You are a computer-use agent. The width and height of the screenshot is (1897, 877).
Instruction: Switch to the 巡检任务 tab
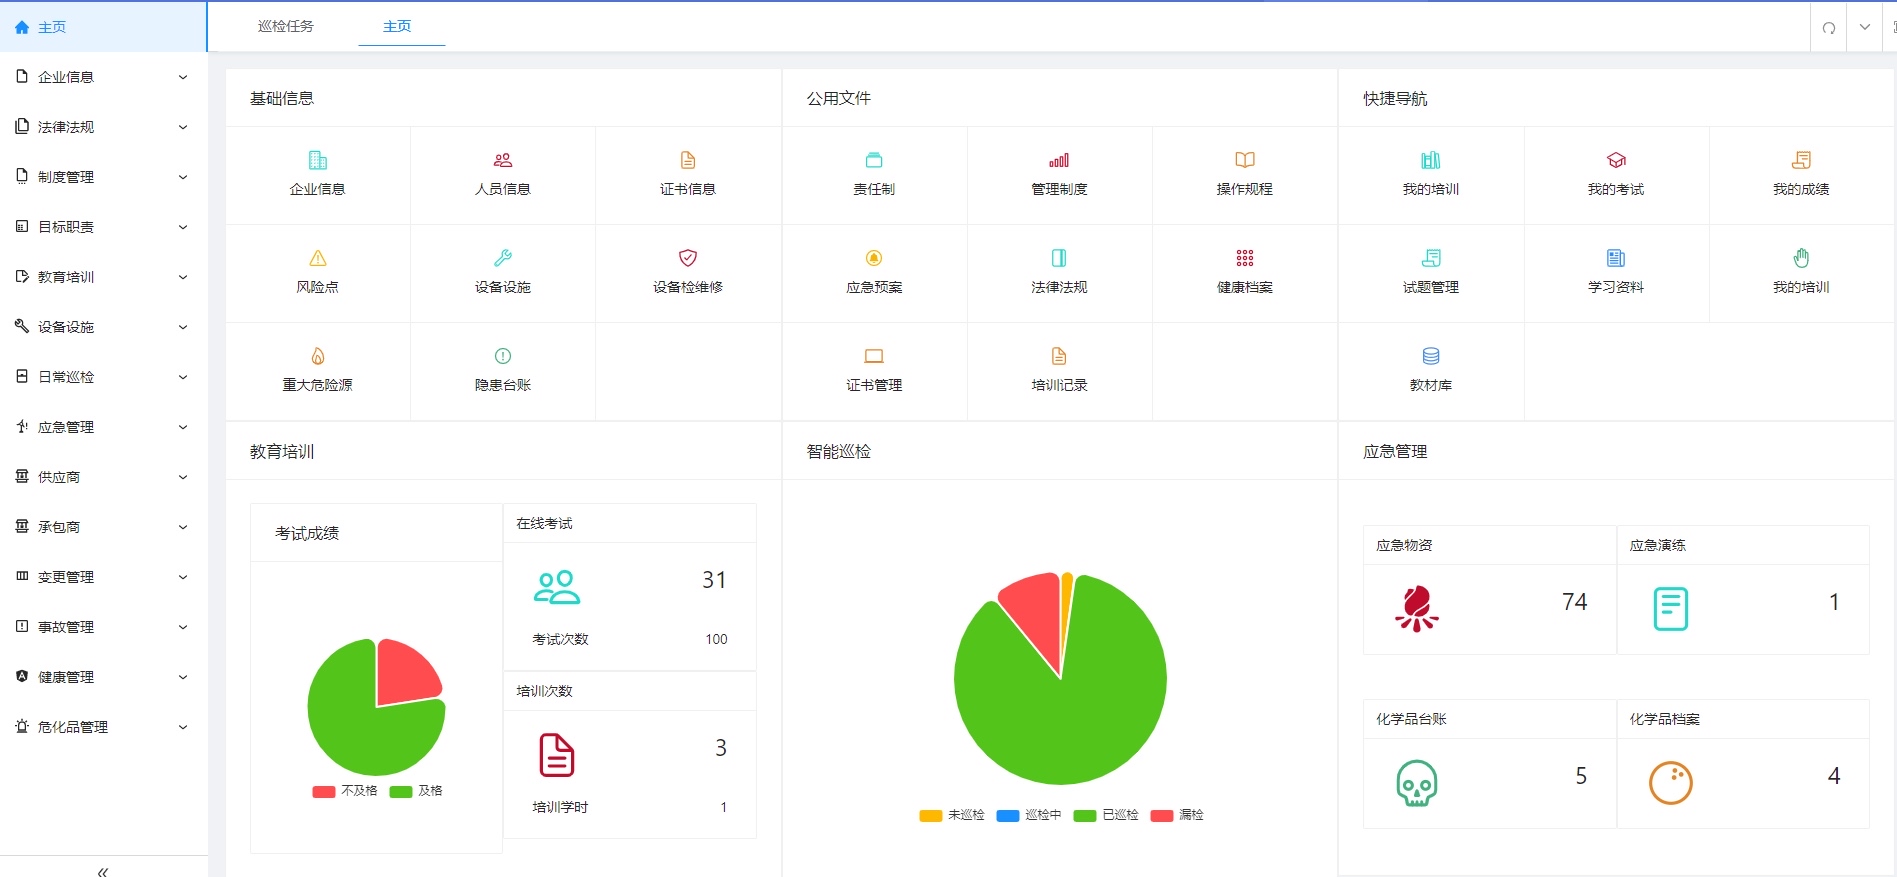[286, 26]
